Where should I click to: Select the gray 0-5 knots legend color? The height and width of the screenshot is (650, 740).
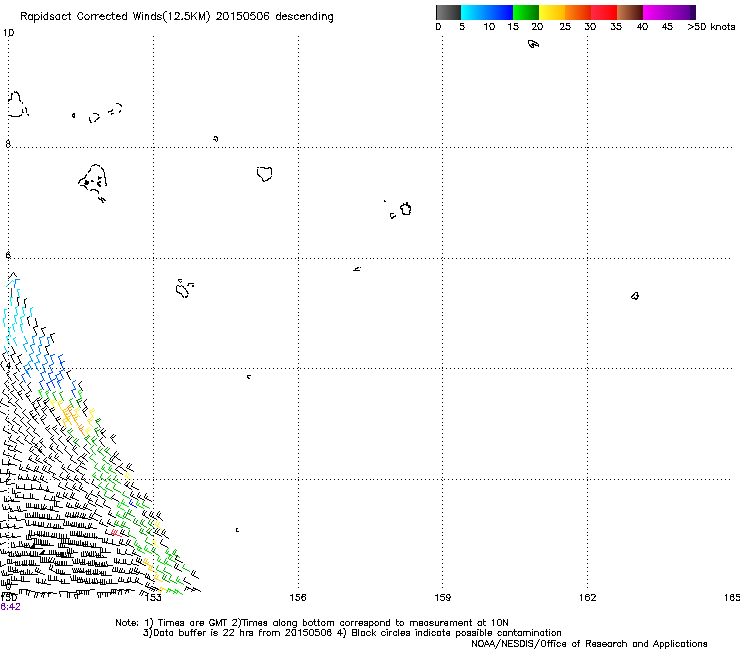click(448, 12)
